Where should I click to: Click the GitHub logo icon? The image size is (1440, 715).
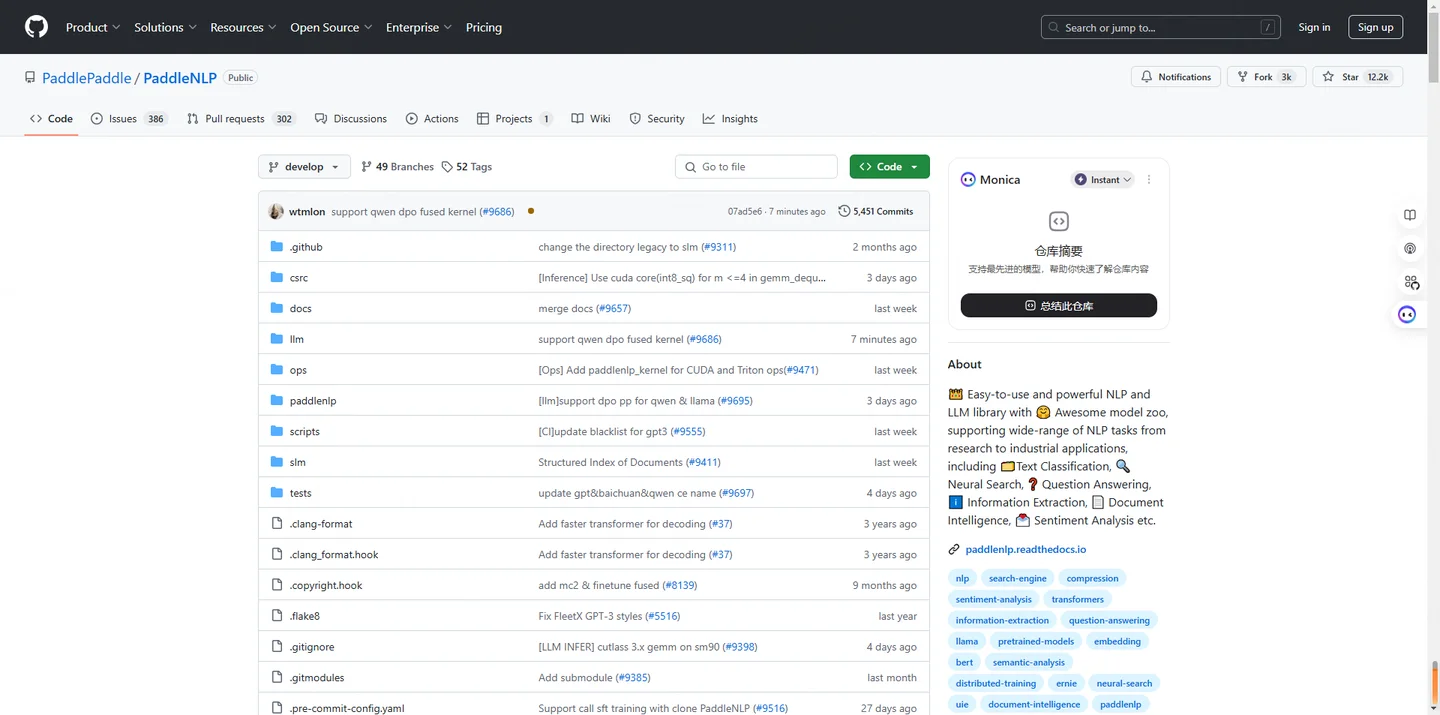pos(37,27)
